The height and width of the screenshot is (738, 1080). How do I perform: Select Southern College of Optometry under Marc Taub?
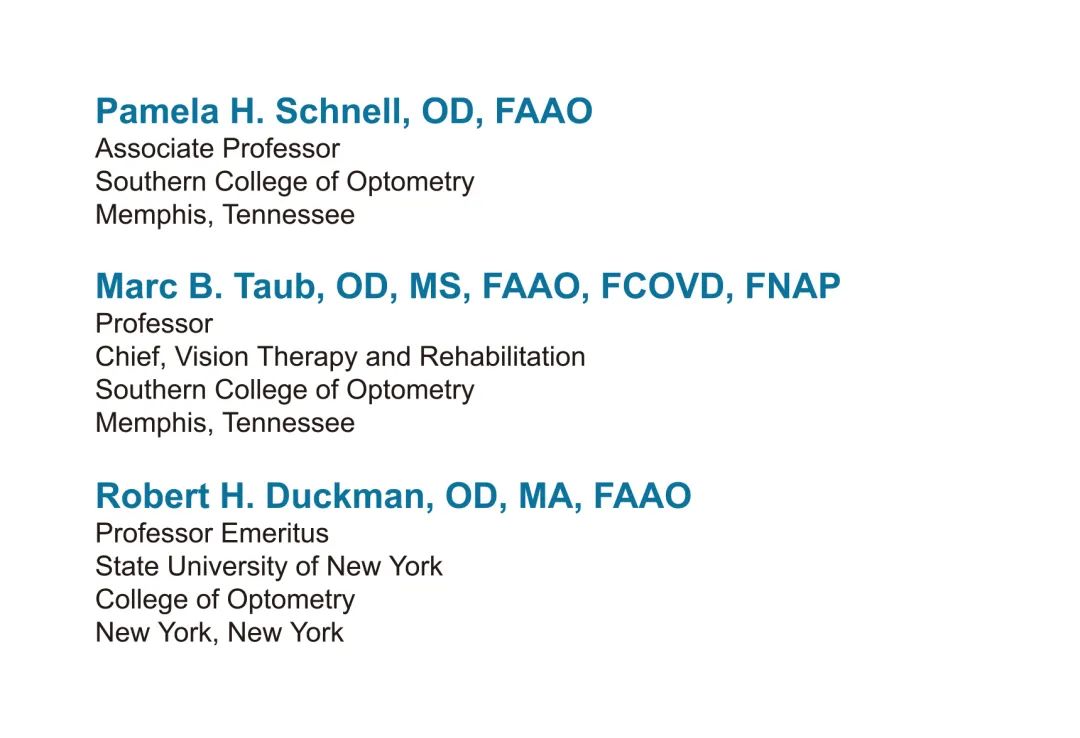pos(284,390)
